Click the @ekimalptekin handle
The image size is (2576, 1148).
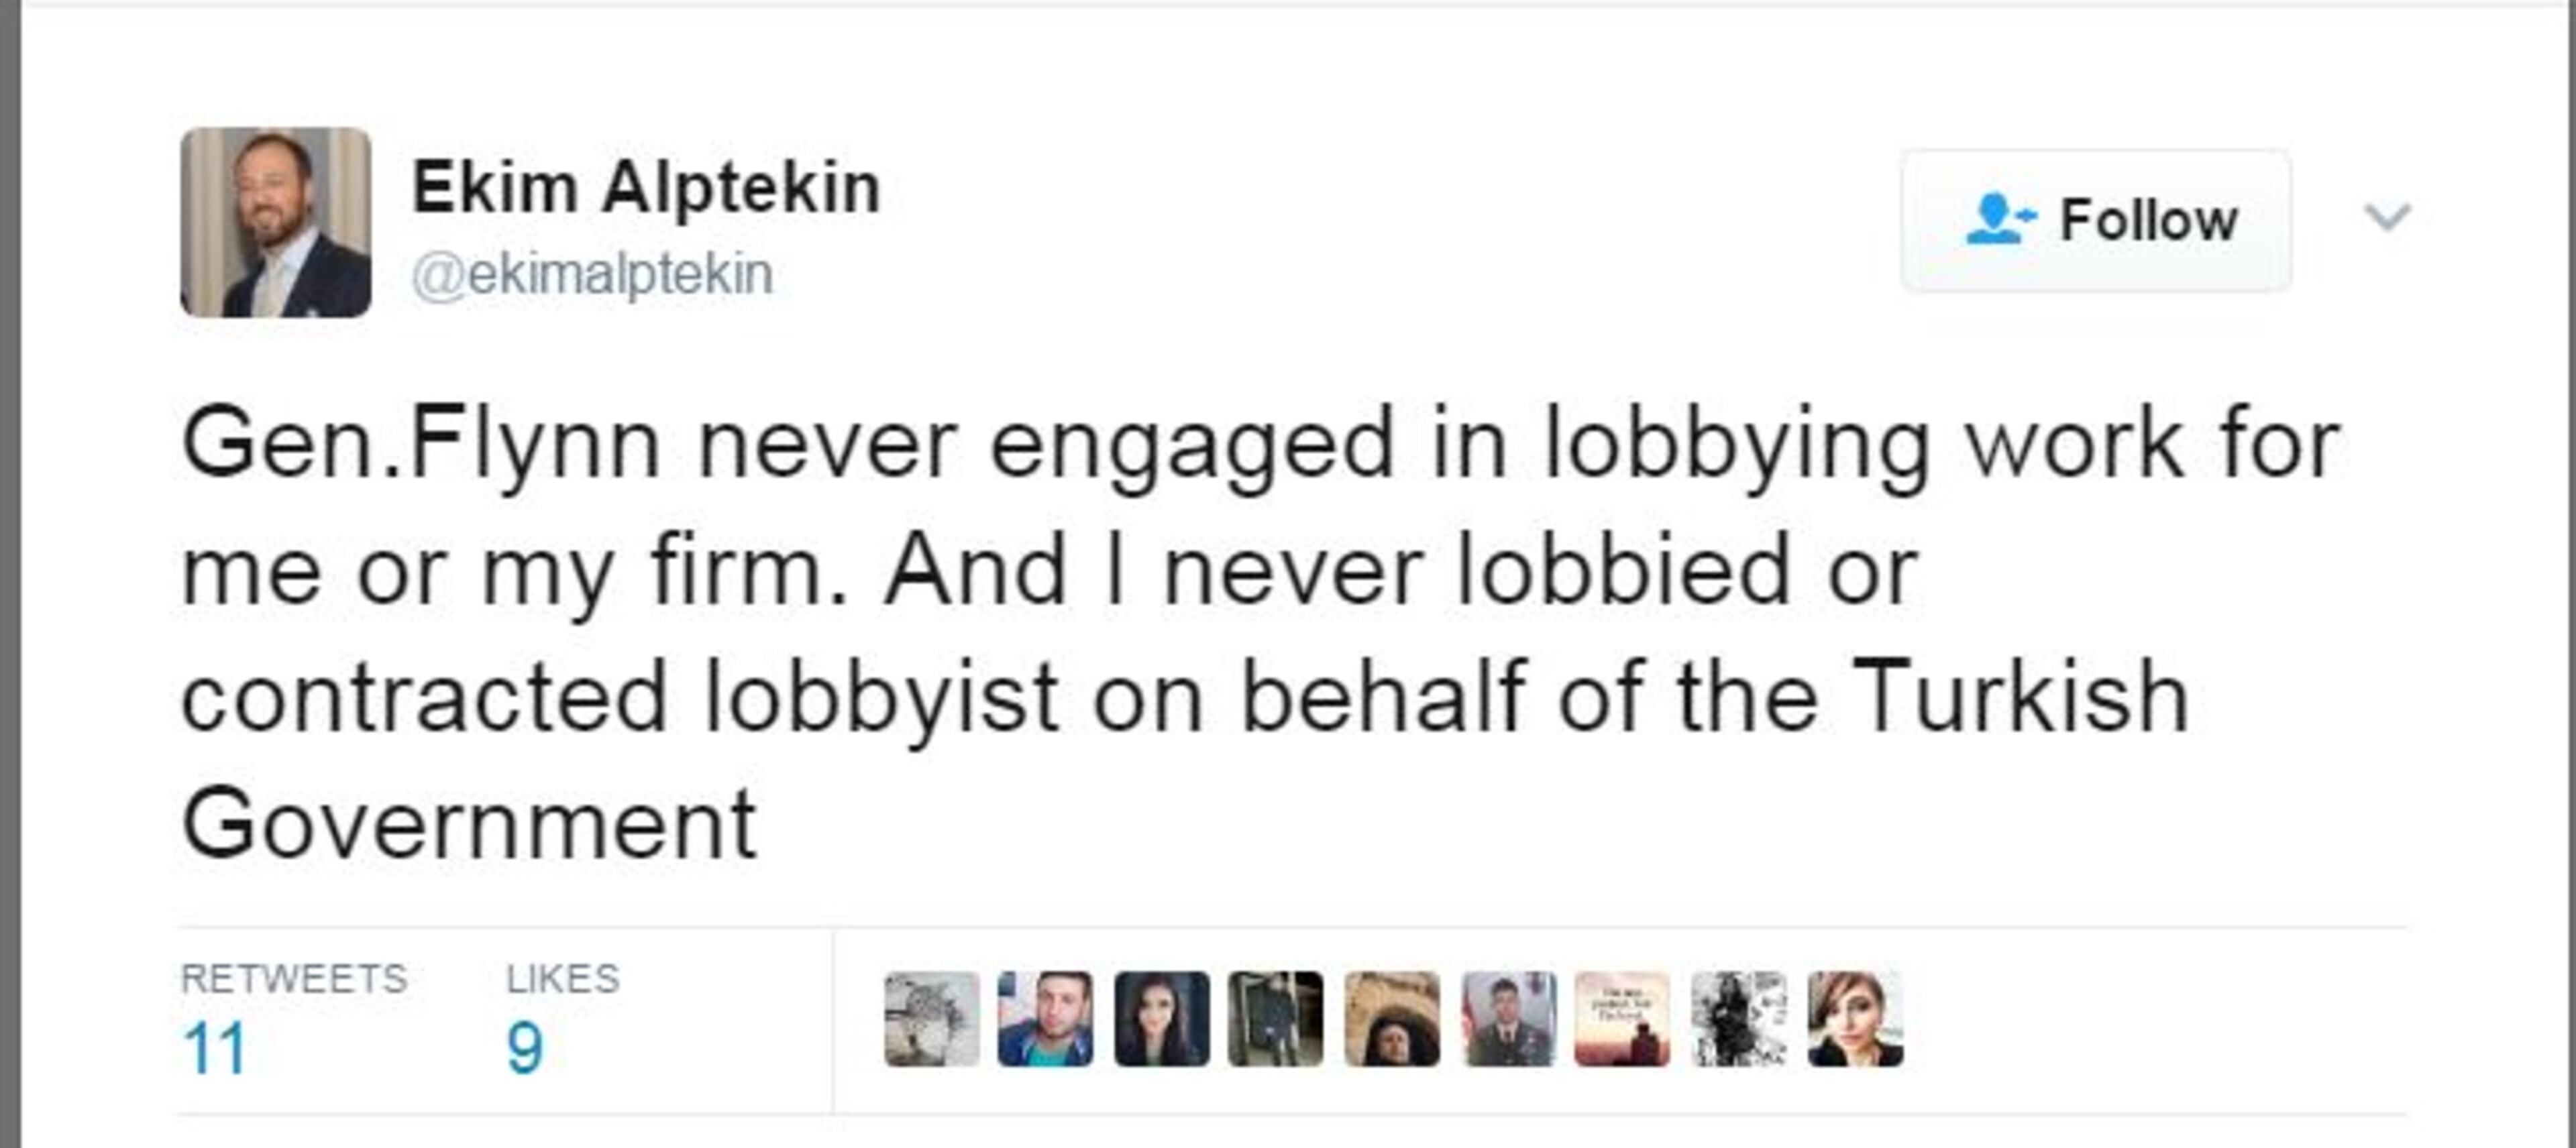point(592,275)
